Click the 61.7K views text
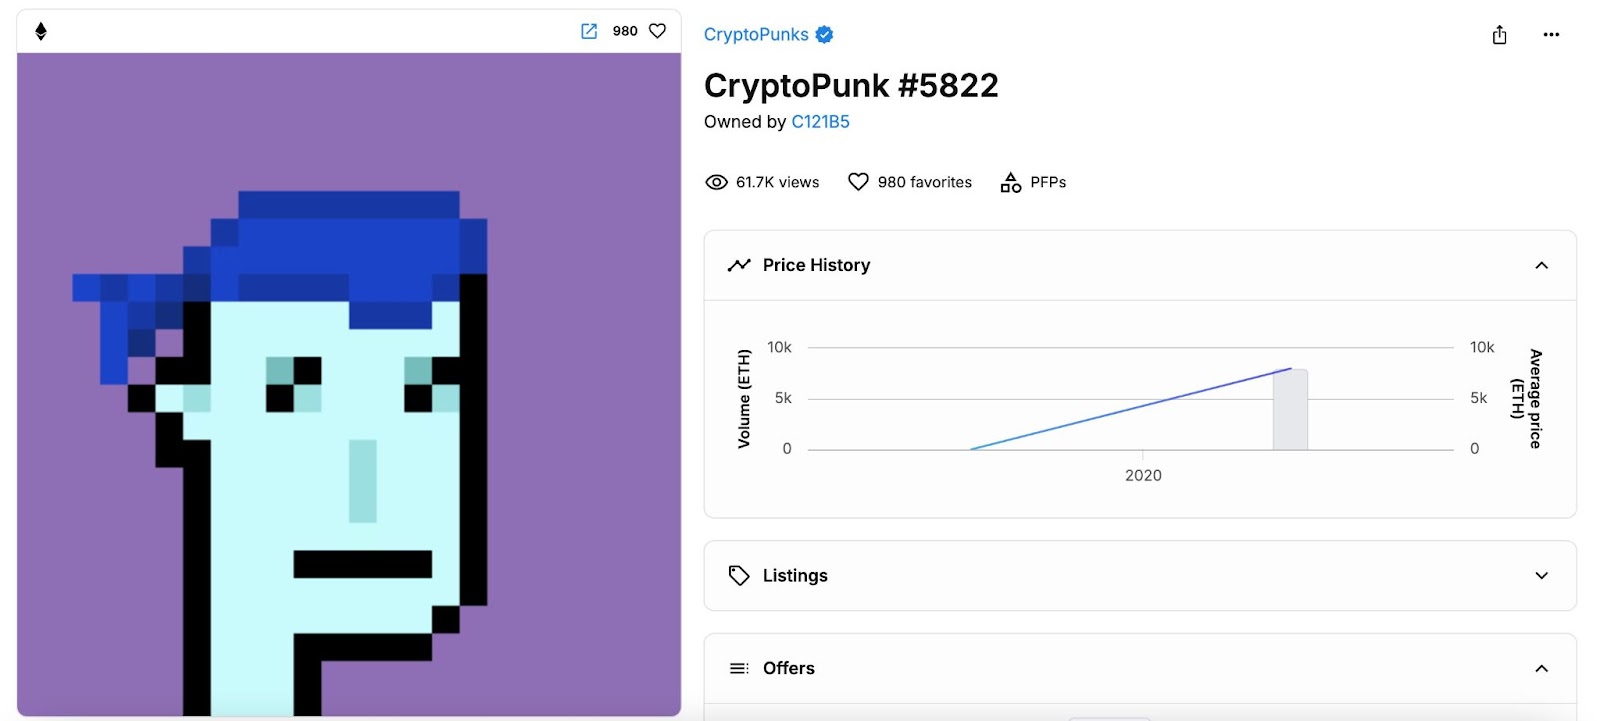This screenshot has width=1600, height=721. [777, 182]
